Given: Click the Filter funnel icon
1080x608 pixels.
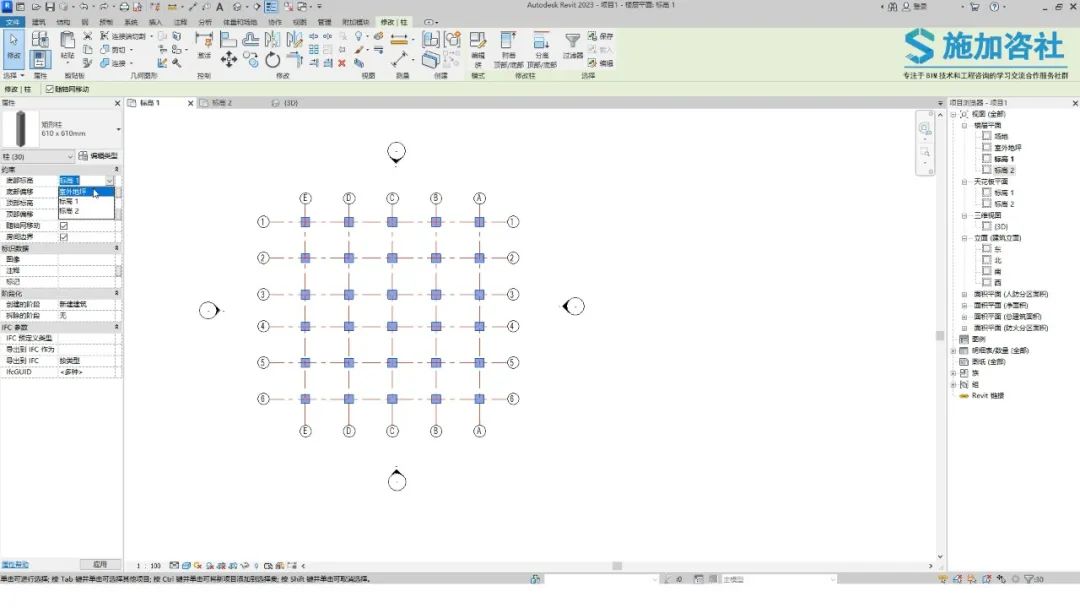Looking at the screenshot, I should 572,41.
